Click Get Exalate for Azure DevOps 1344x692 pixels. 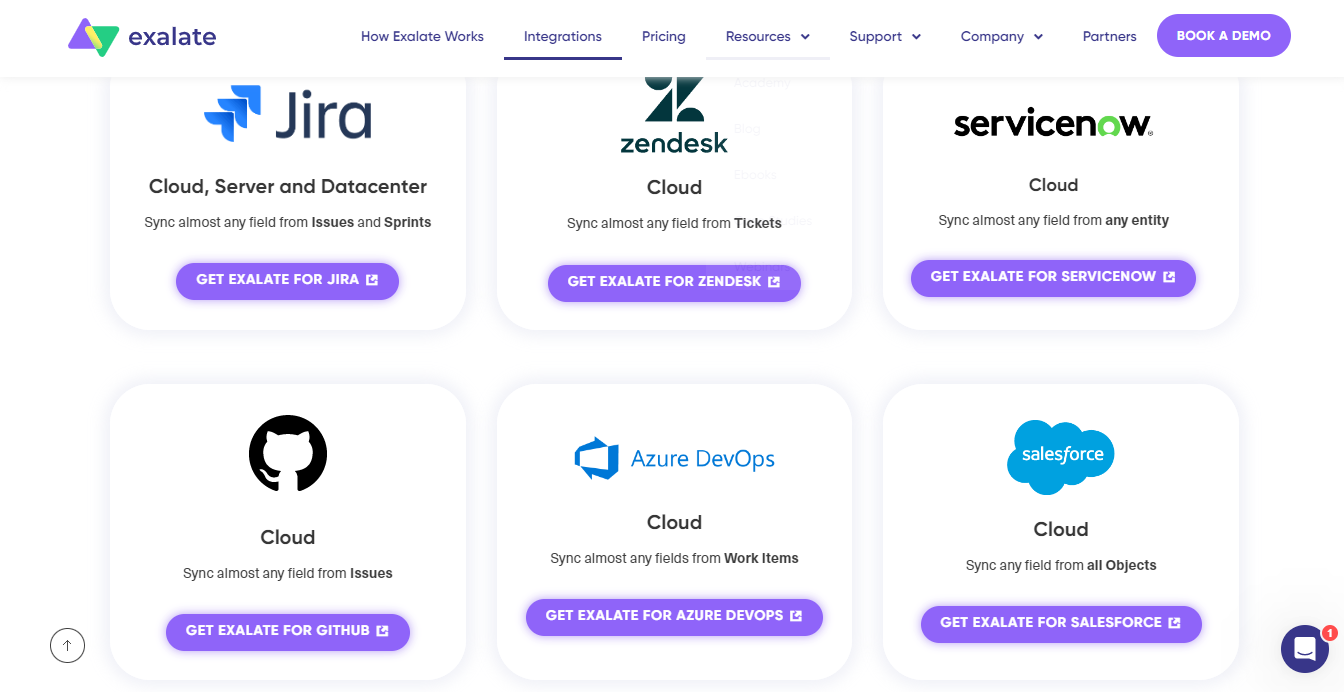pyautogui.click(x=674, y=616)
